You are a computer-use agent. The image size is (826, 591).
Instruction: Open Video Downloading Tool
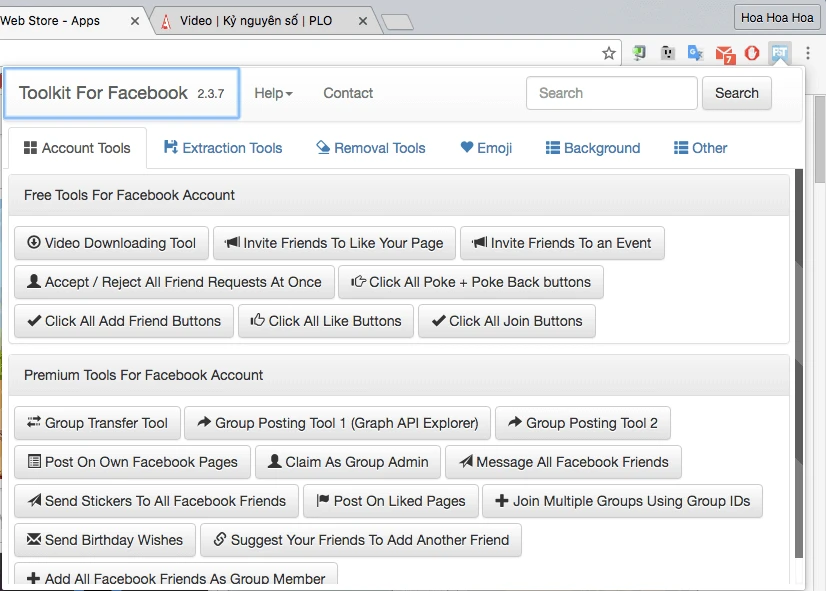pos(111,243)
